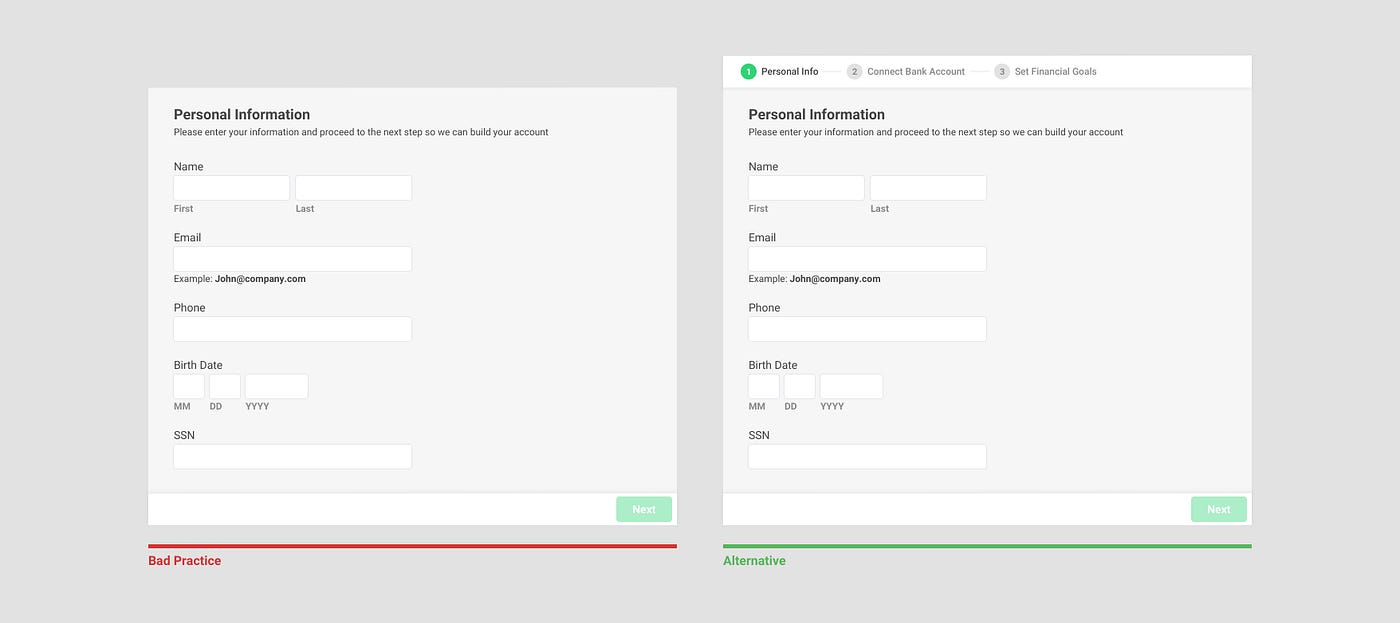The height and width of the screenshot is (623, 1400).
Task: Click Bad Practice caption text
Action: coord(185,561)
